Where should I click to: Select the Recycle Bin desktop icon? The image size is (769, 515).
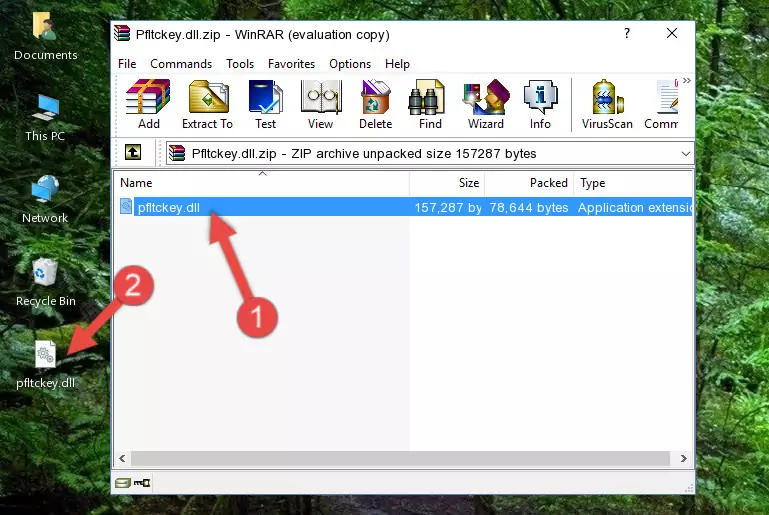(46, 283)
